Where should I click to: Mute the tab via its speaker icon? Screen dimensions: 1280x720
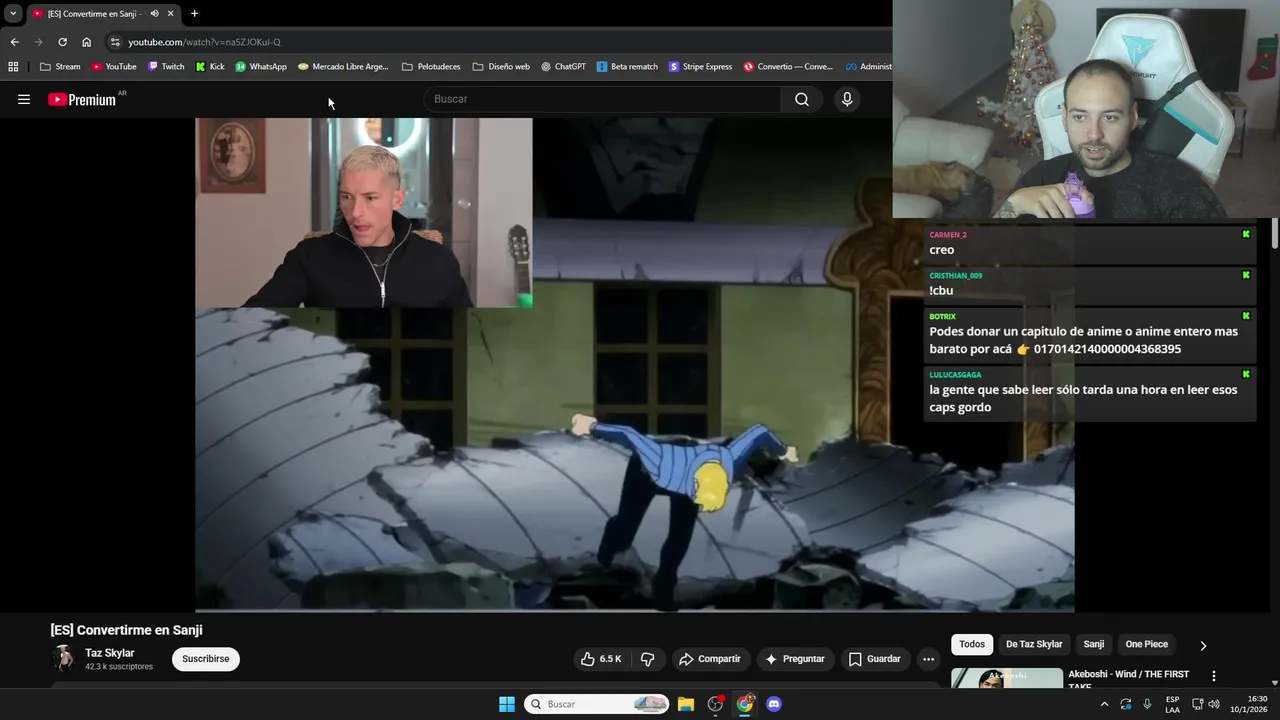(x=154, y=13)
